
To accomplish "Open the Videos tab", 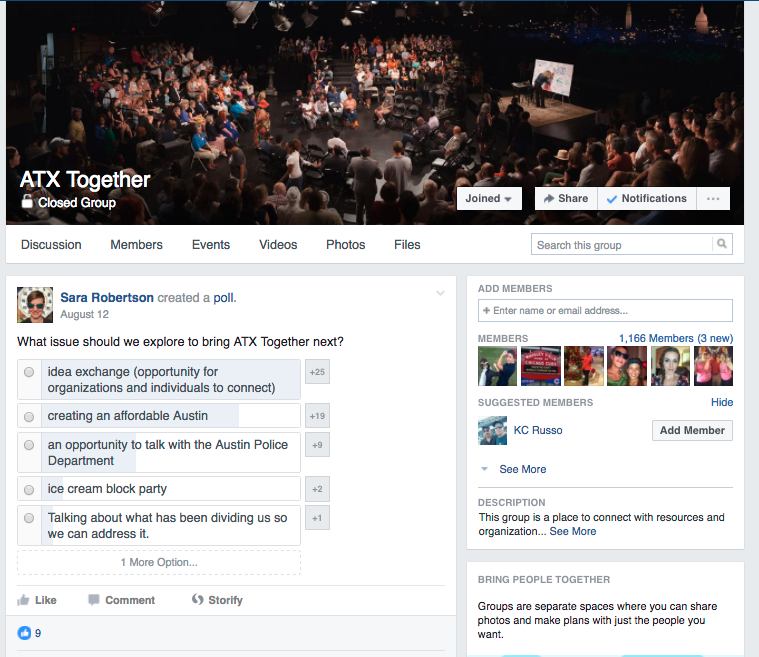I will point(278,244).
